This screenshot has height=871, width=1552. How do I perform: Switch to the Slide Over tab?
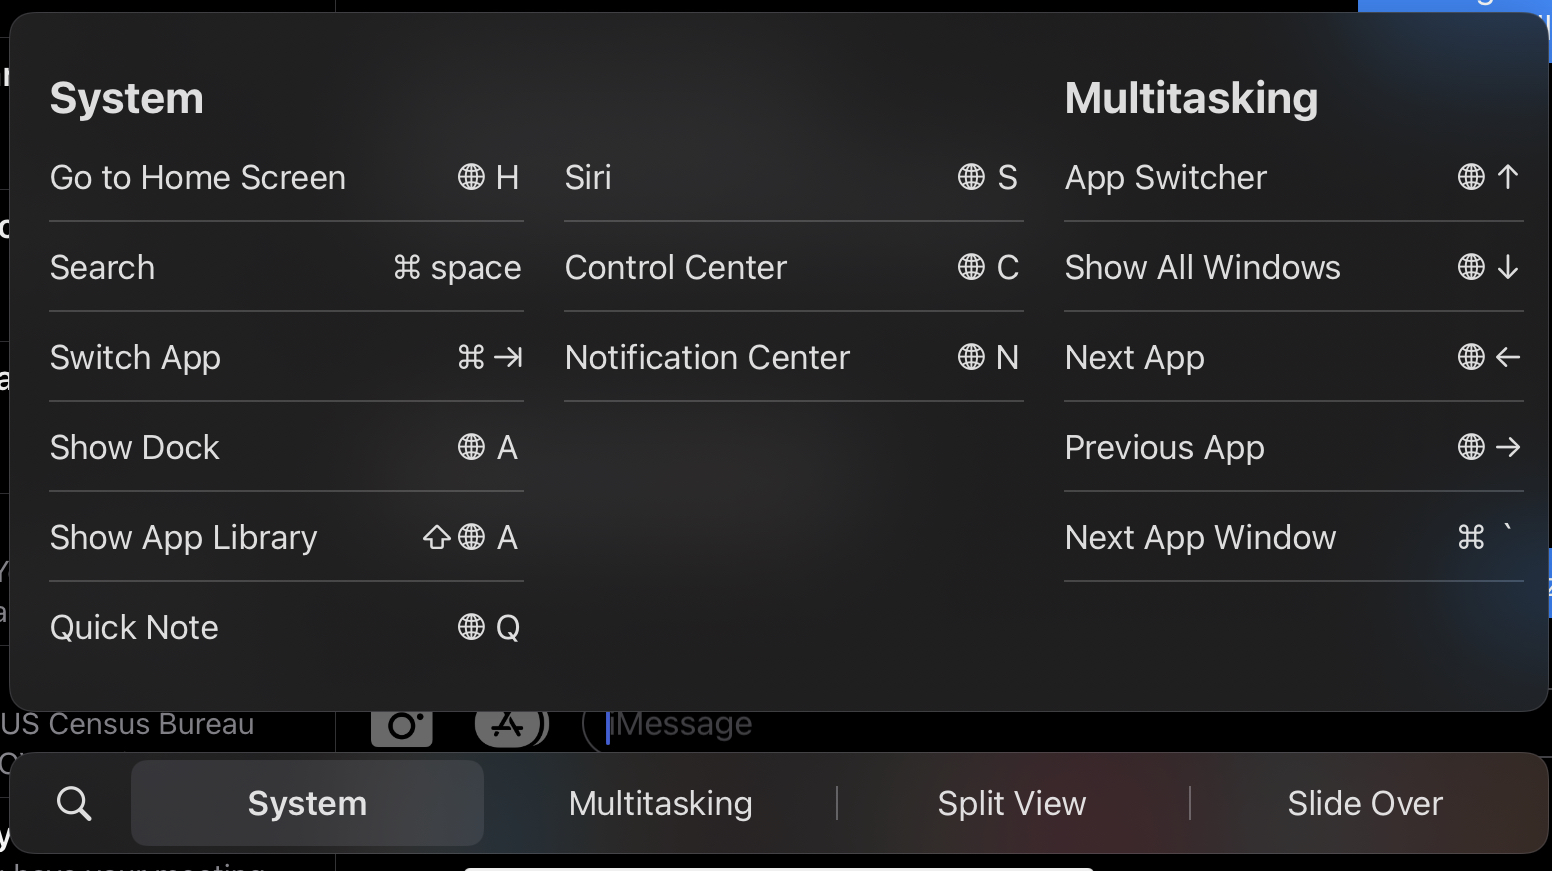point(1364,803)
